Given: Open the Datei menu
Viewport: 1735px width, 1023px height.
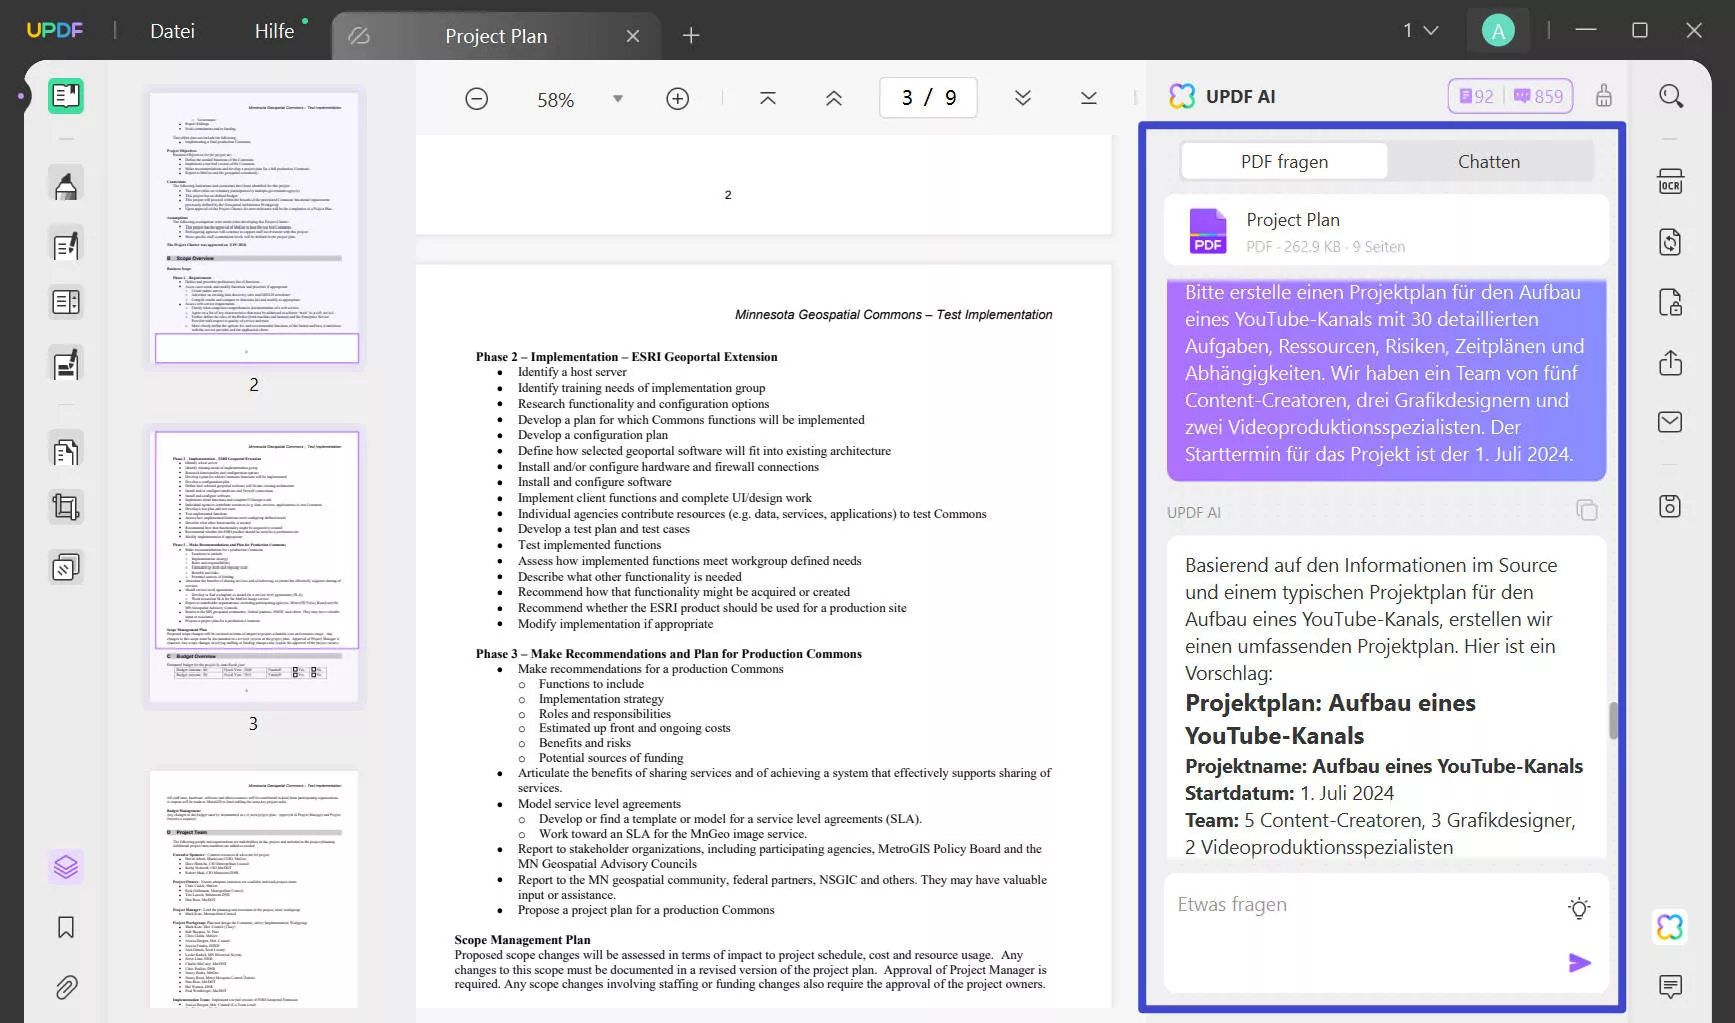Looking at the screenshot, I should pos(172,30).
